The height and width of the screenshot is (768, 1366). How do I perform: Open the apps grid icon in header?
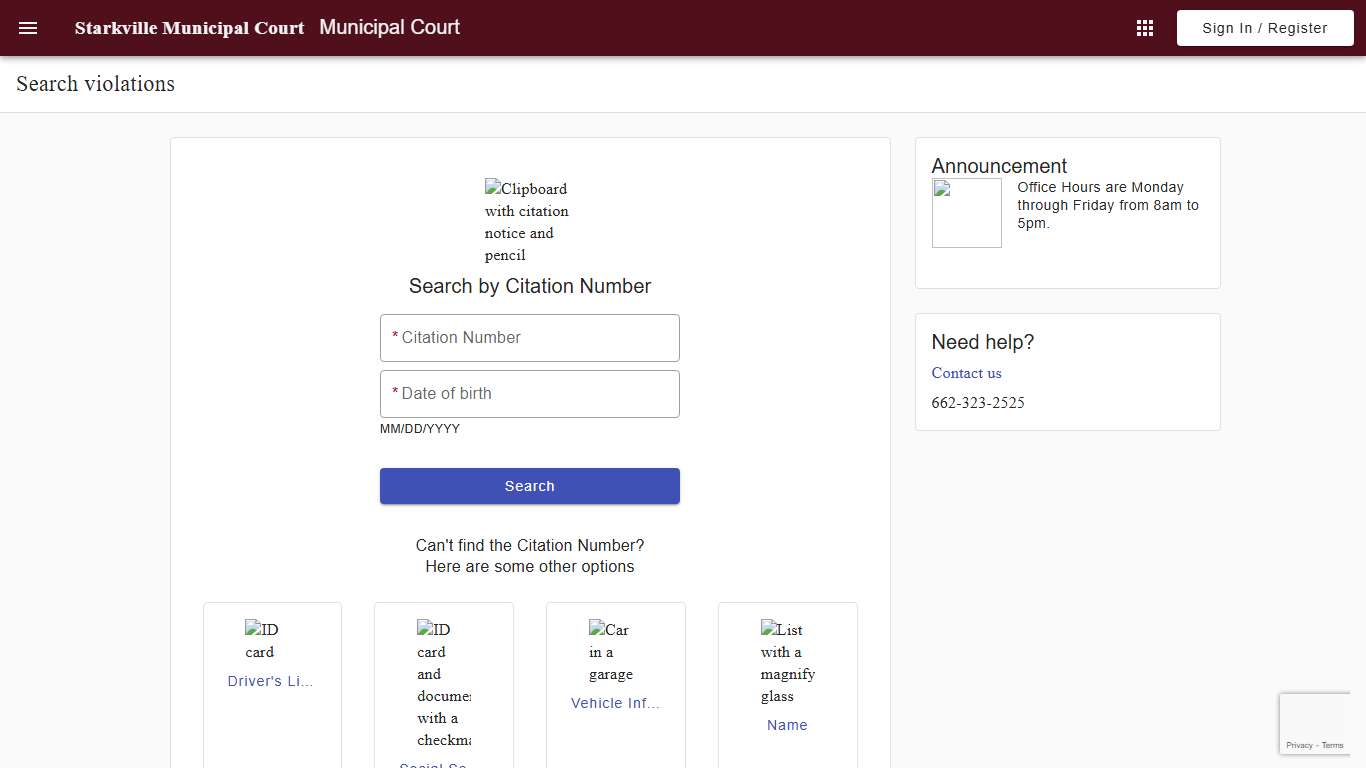pos(1144,28)
